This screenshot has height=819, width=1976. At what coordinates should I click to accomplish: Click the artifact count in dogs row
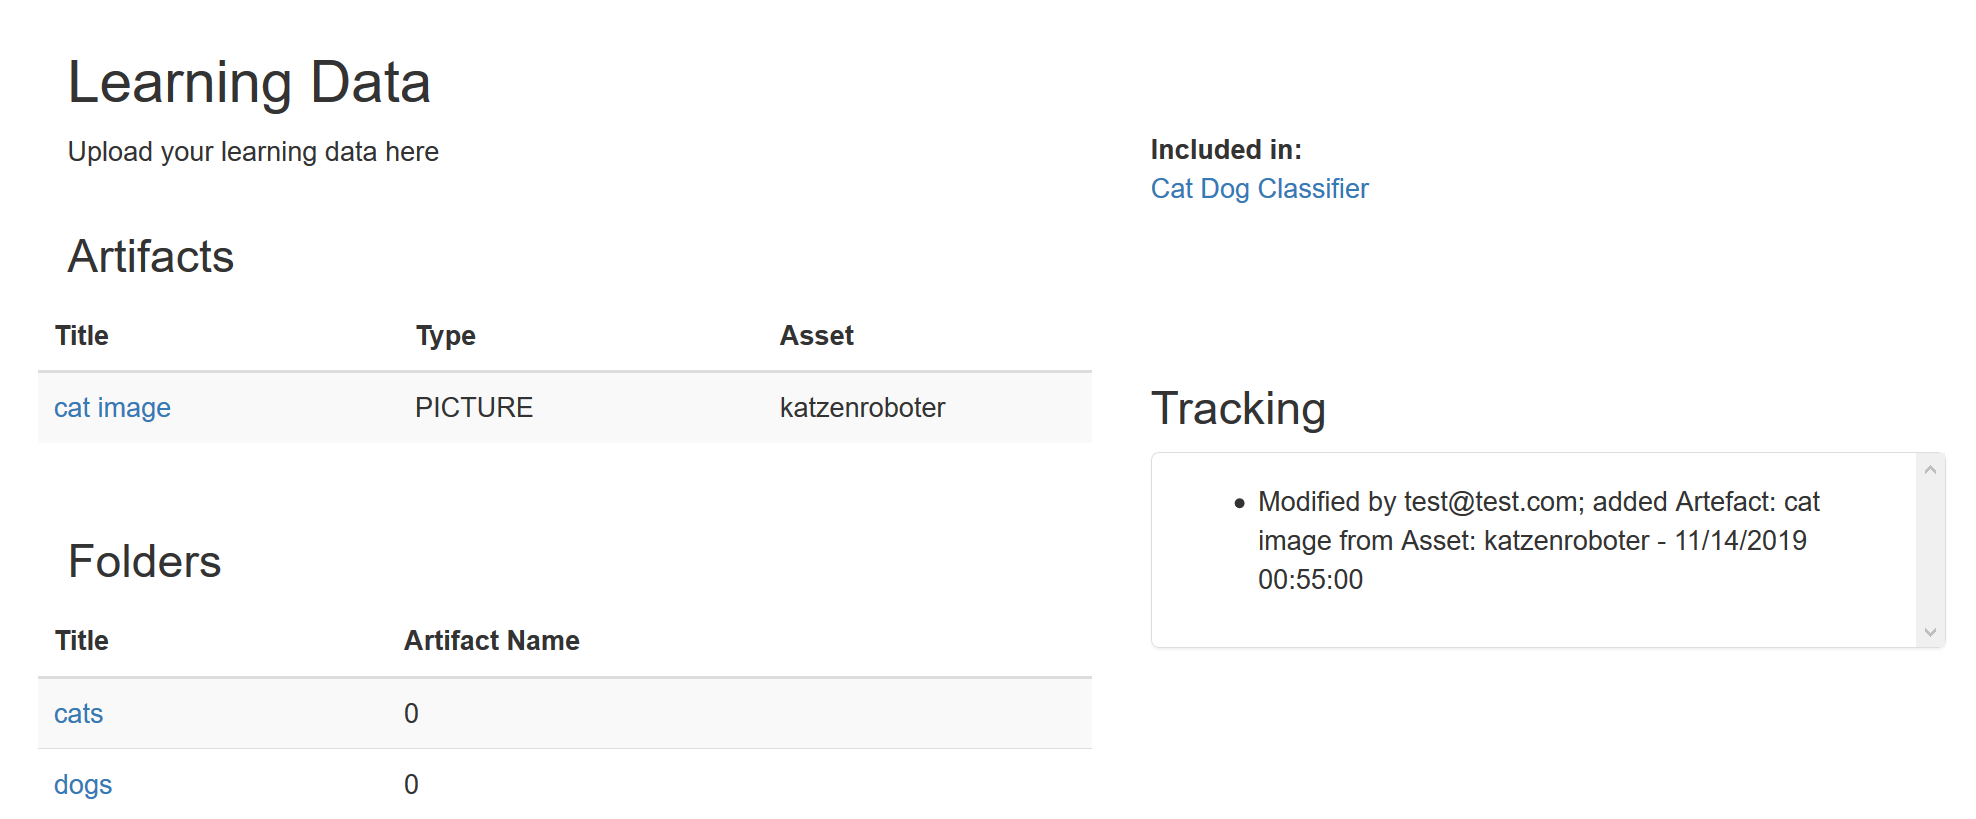point(411,785)
